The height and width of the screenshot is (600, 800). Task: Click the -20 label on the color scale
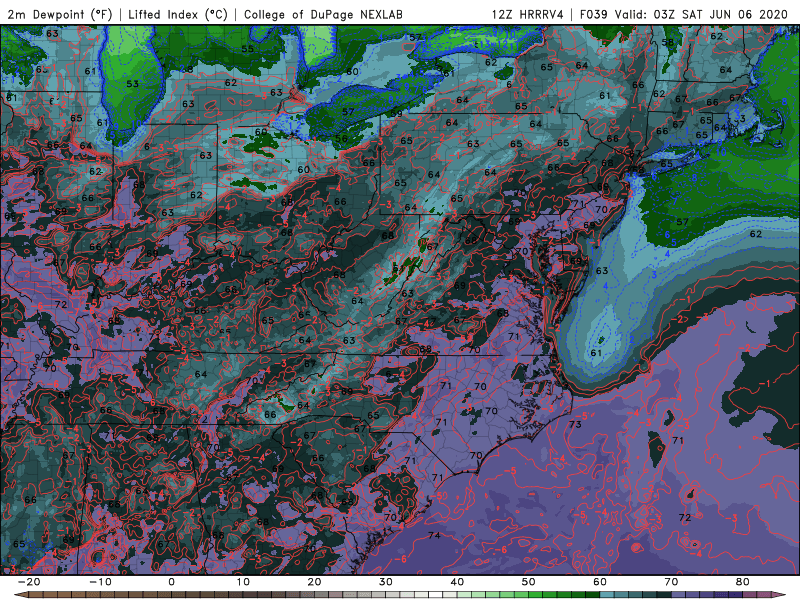click(29, 582)
